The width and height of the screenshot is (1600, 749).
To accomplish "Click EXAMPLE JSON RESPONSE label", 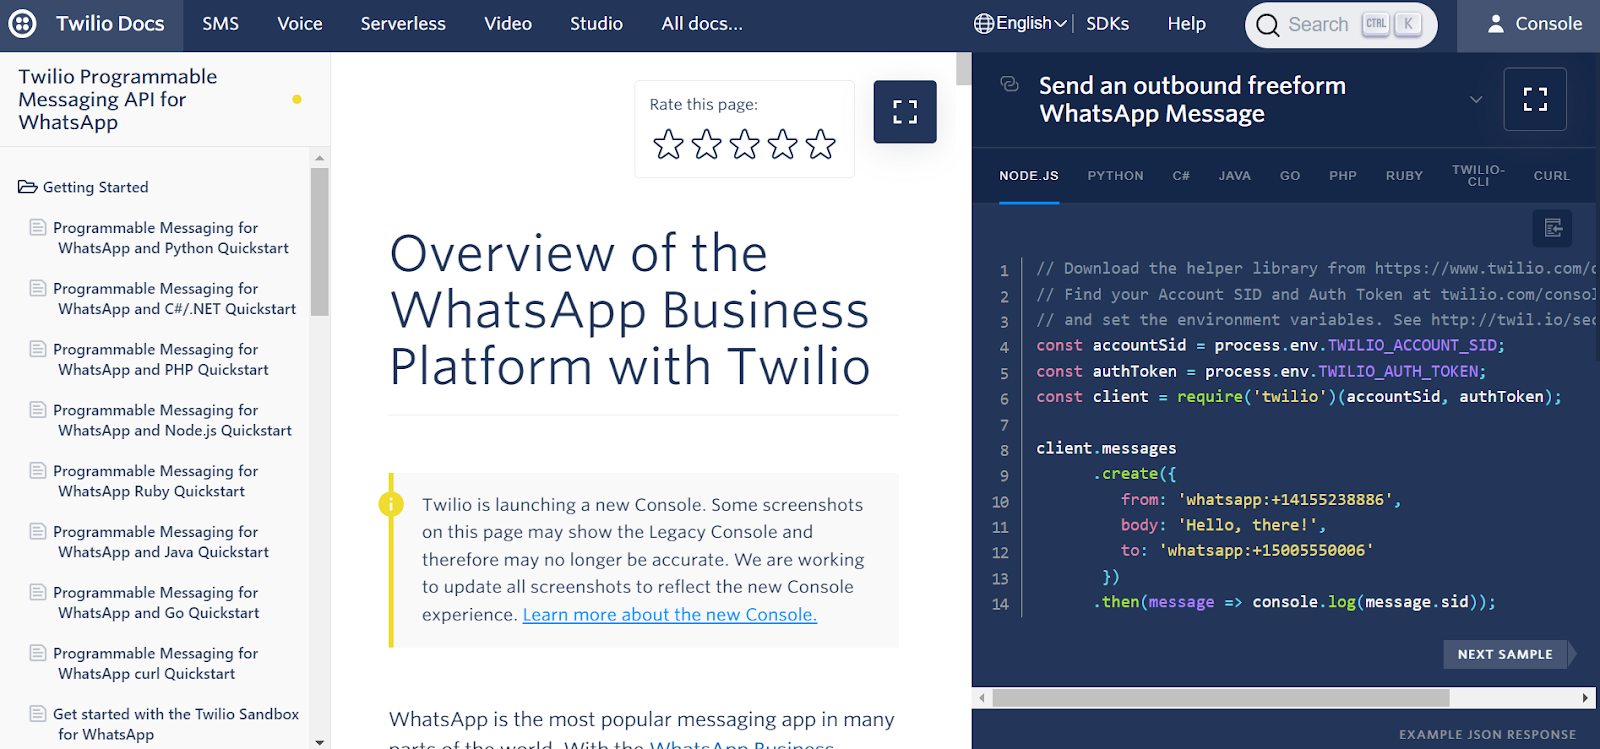I will click(1487, 735).
